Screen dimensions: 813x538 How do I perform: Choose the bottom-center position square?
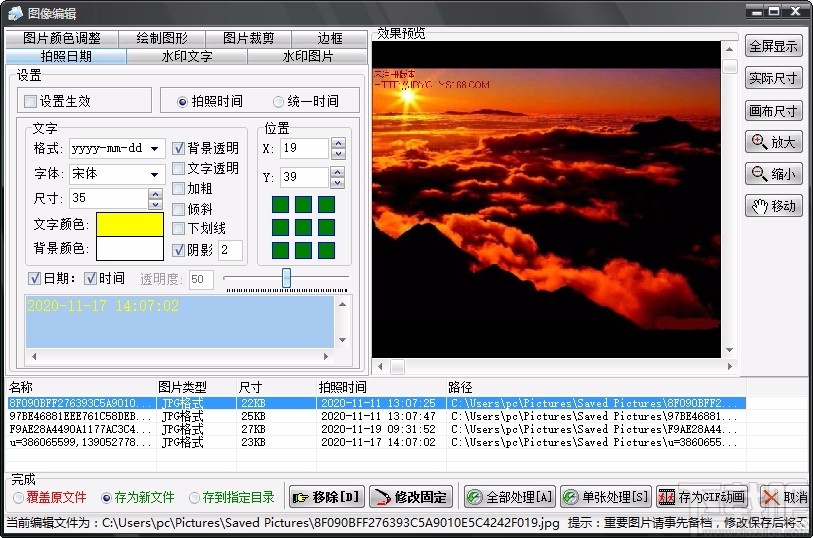coord(303,250)
